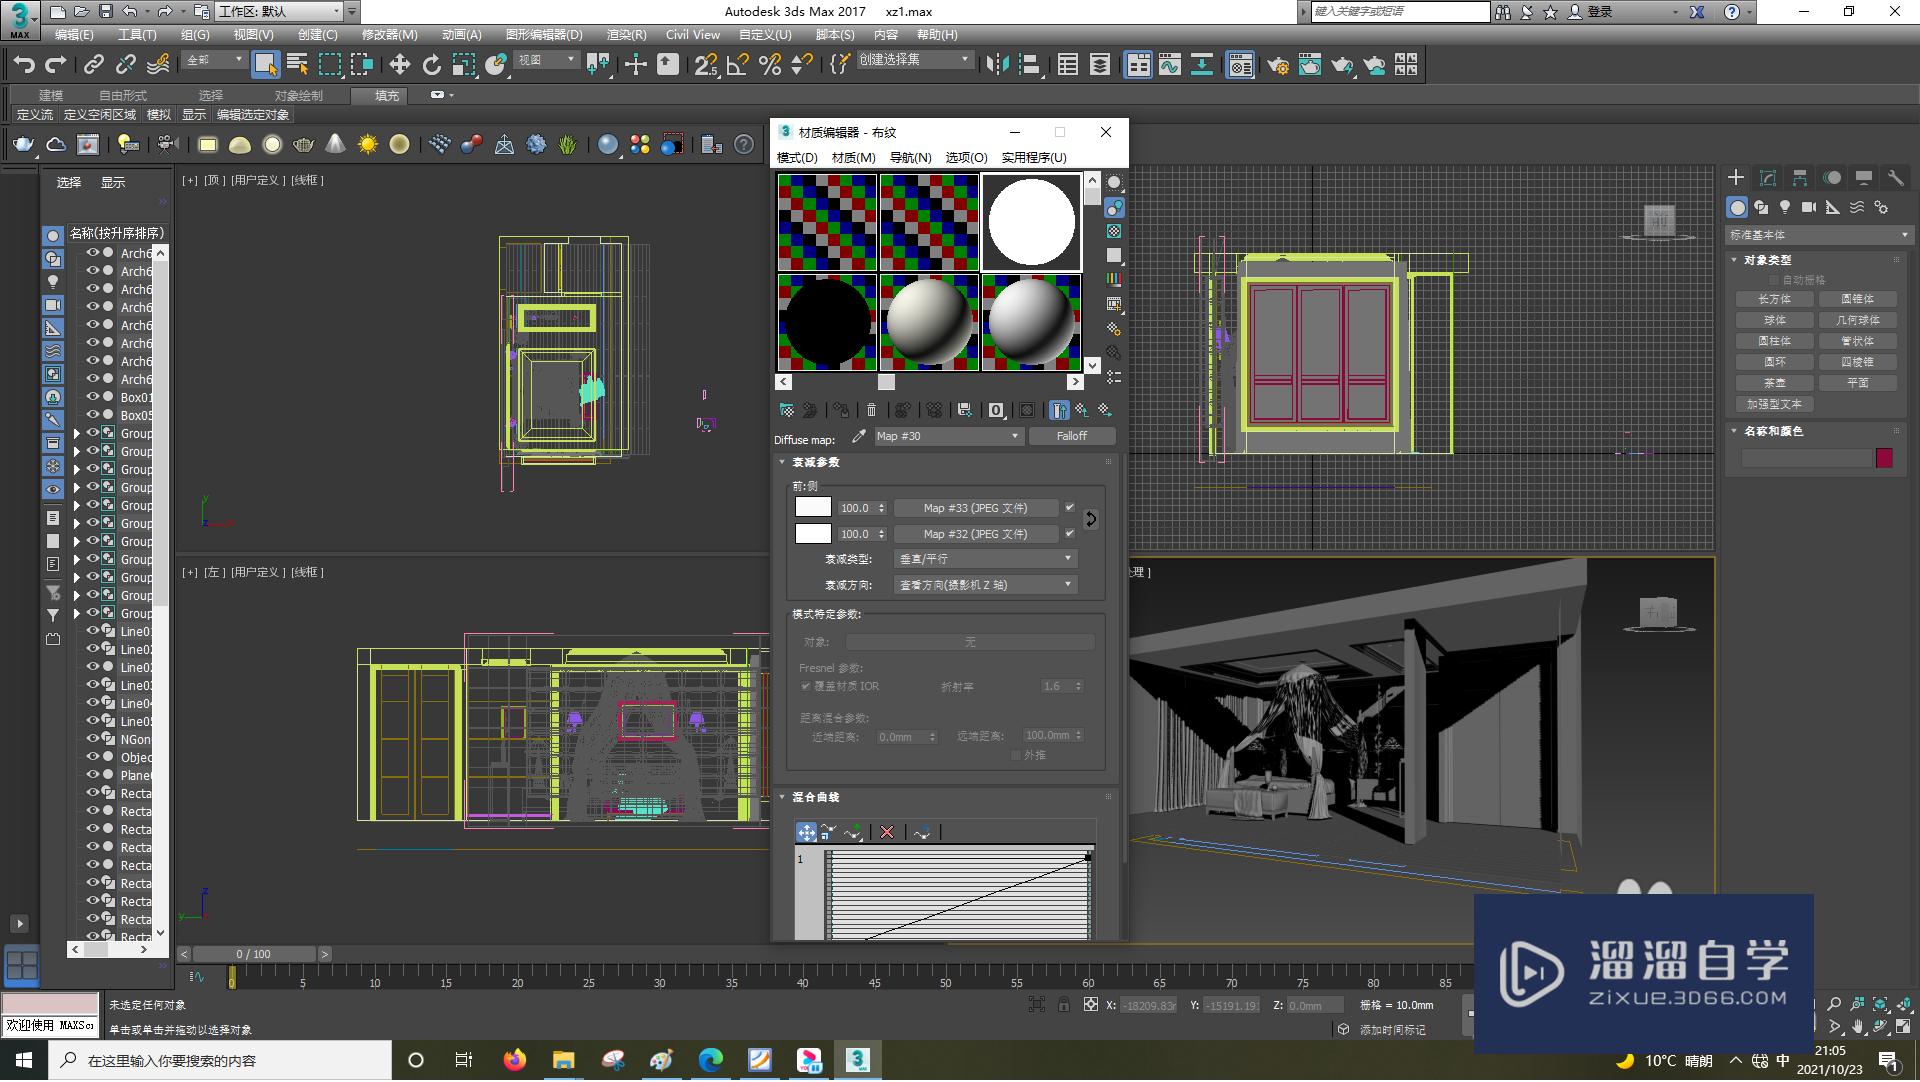Activate the Select and Link tool

[x=93, y=65]
